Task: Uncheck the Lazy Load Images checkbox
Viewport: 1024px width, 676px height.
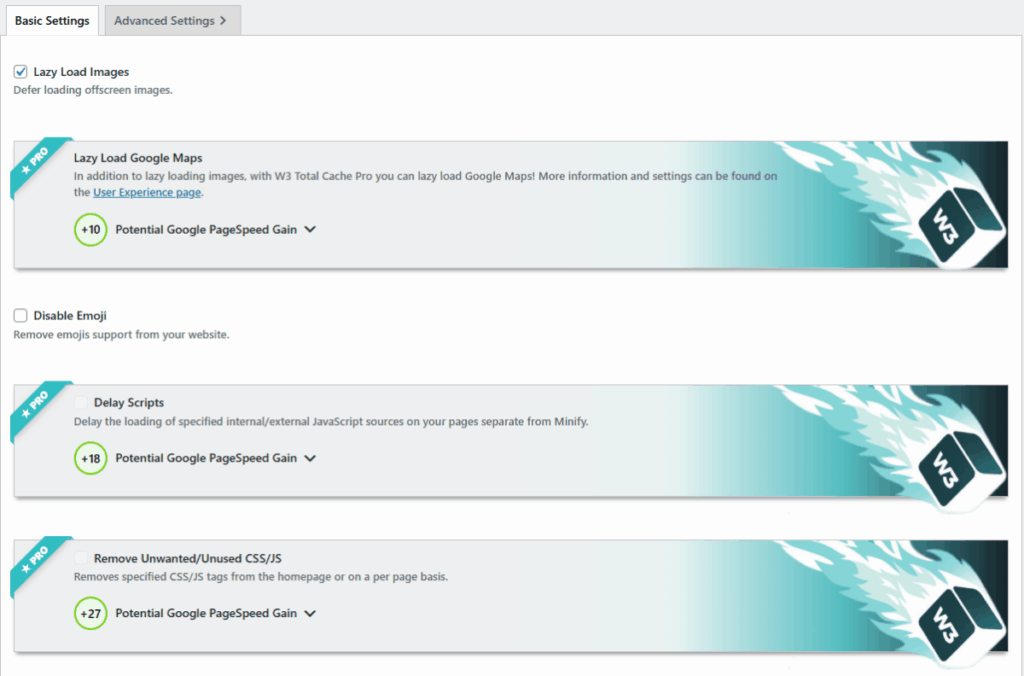Action: click(x=21, y=72)
